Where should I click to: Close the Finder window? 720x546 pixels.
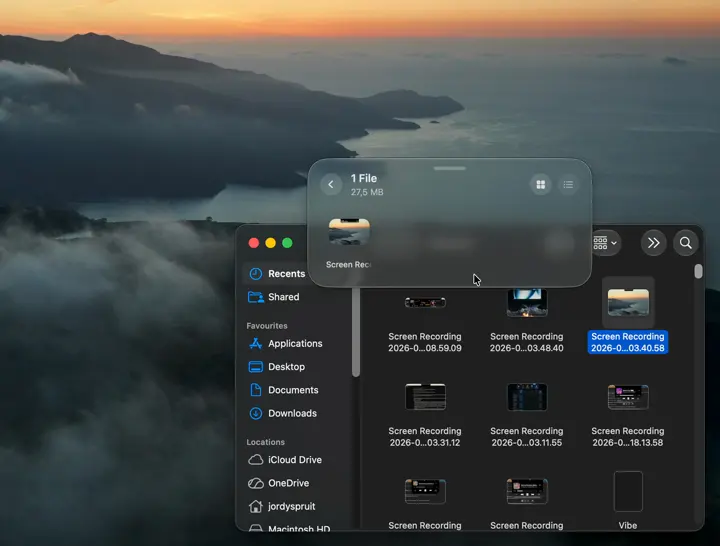point(253,243)
